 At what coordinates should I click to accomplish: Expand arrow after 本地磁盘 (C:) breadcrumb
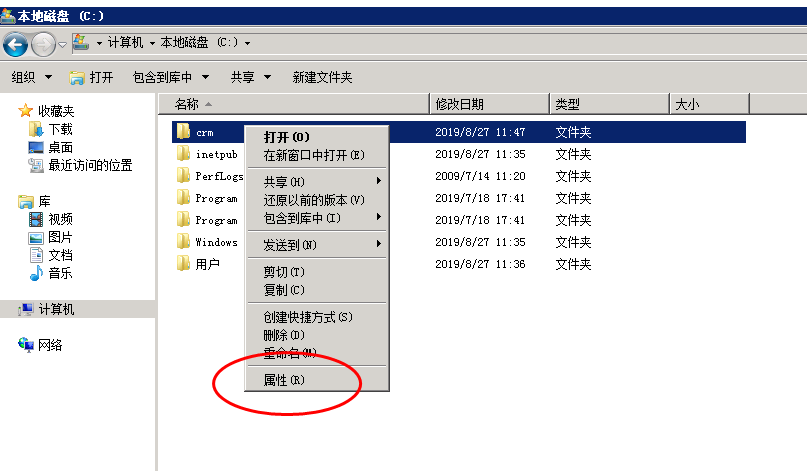pos(248,43)
